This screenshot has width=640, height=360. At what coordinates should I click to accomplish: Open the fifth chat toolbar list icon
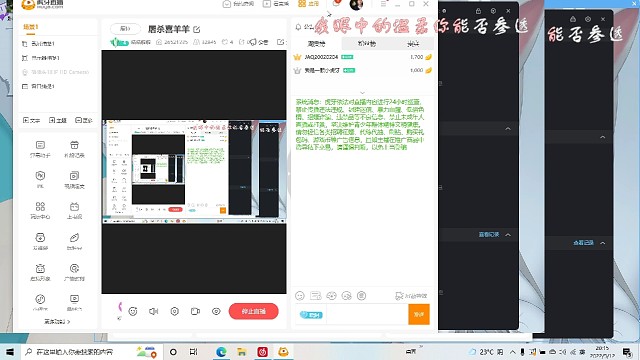pyautogui.click(x=362, y=296)
